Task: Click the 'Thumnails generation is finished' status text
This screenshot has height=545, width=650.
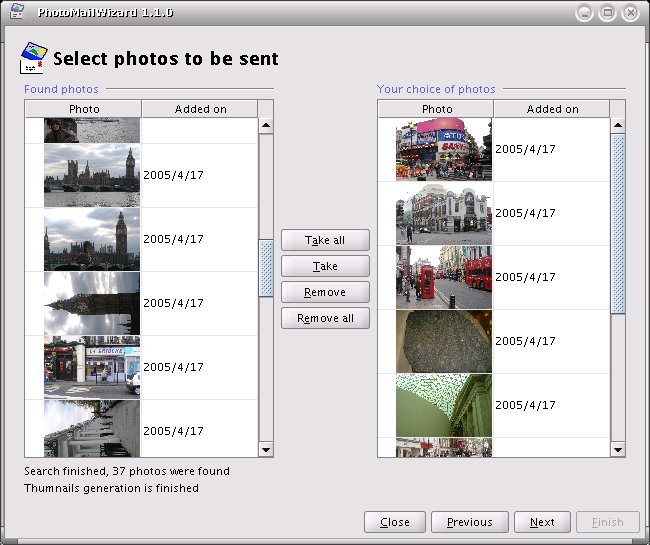Action: pos(111,488)
